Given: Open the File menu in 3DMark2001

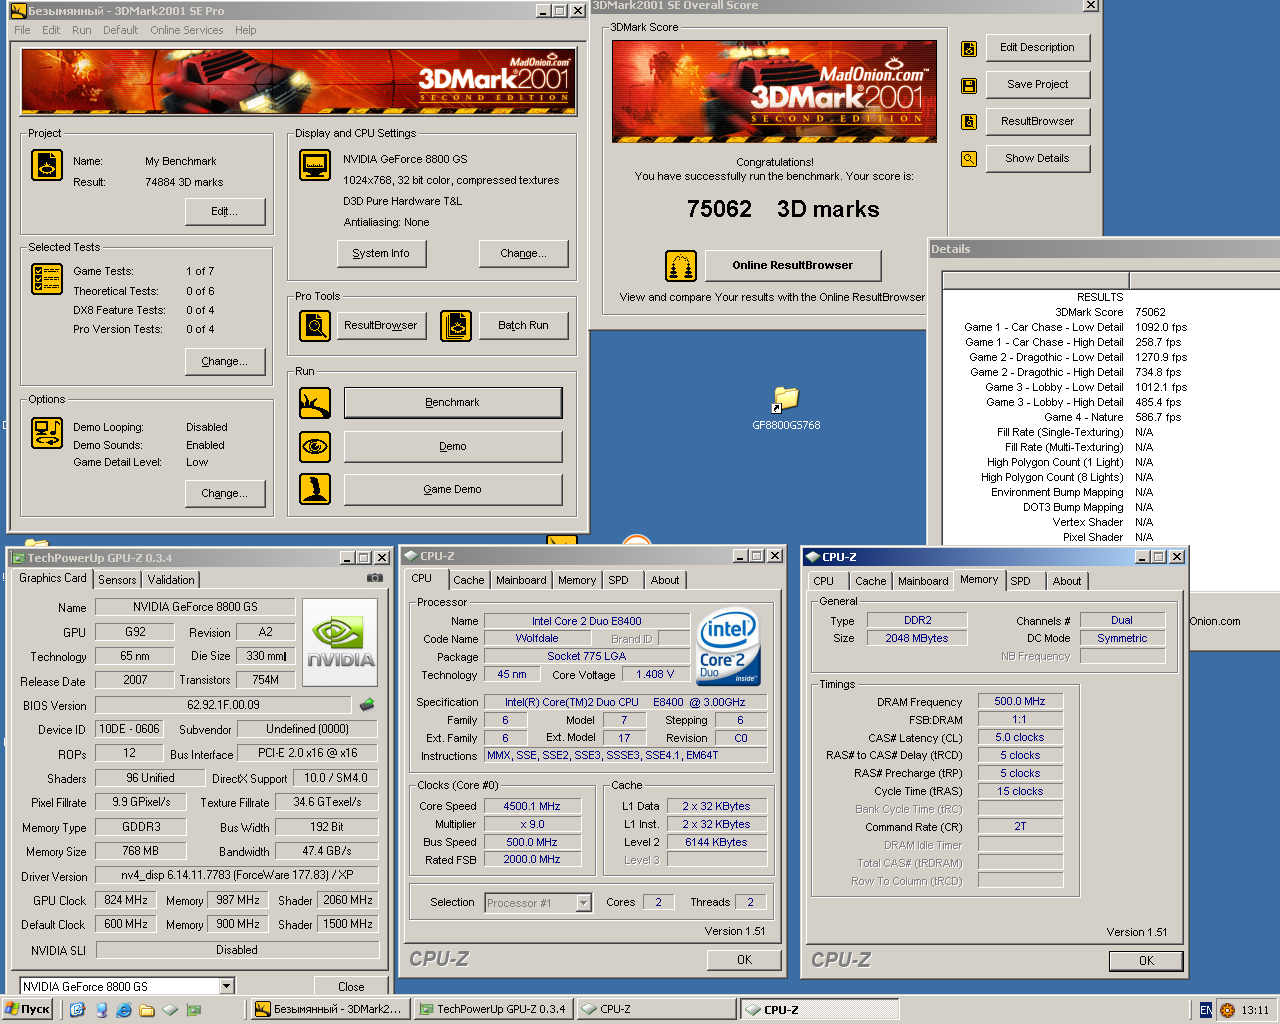Looking at the screenshot, I should coord(22,30).
